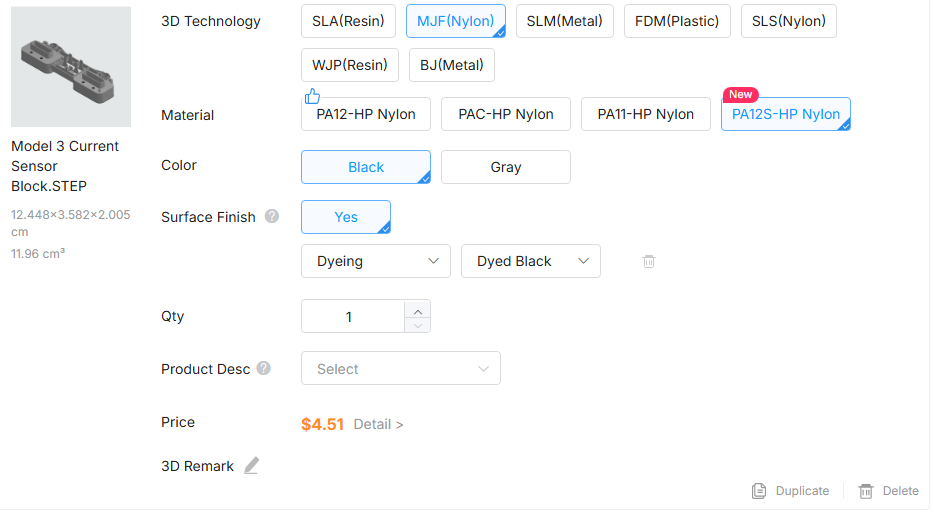
Task: Select the Gray color option
Action: pos(505,167)
